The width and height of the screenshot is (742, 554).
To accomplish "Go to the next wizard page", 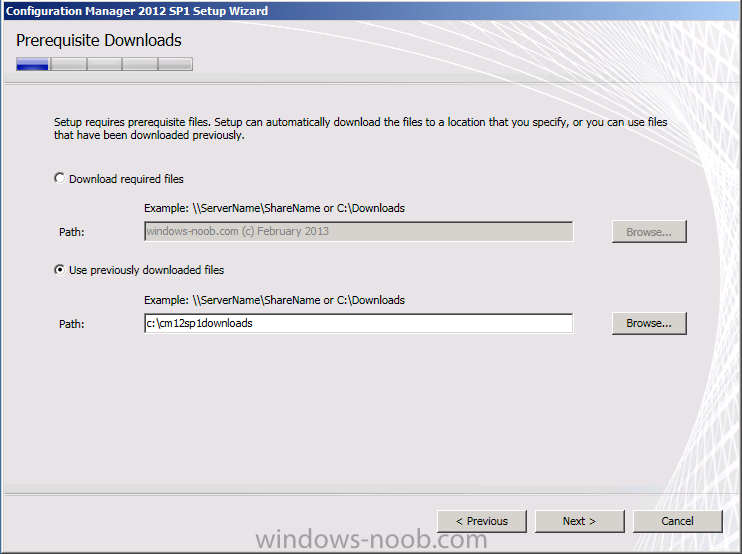I will (x=579, y=521).
